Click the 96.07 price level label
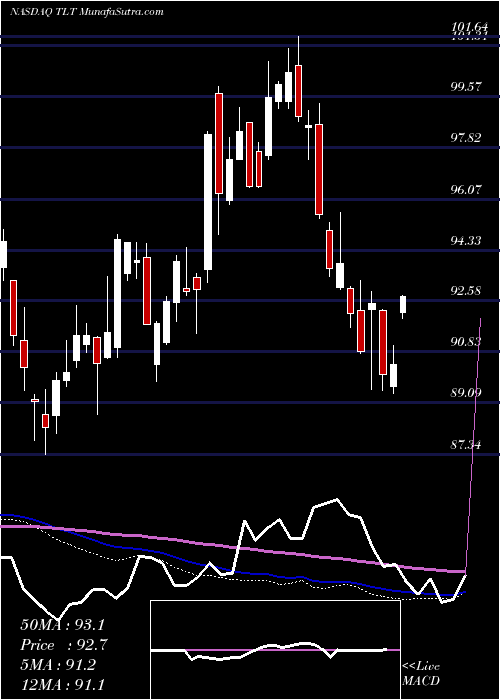The width and height of the screenshot is (500, 700). (466, 189)
